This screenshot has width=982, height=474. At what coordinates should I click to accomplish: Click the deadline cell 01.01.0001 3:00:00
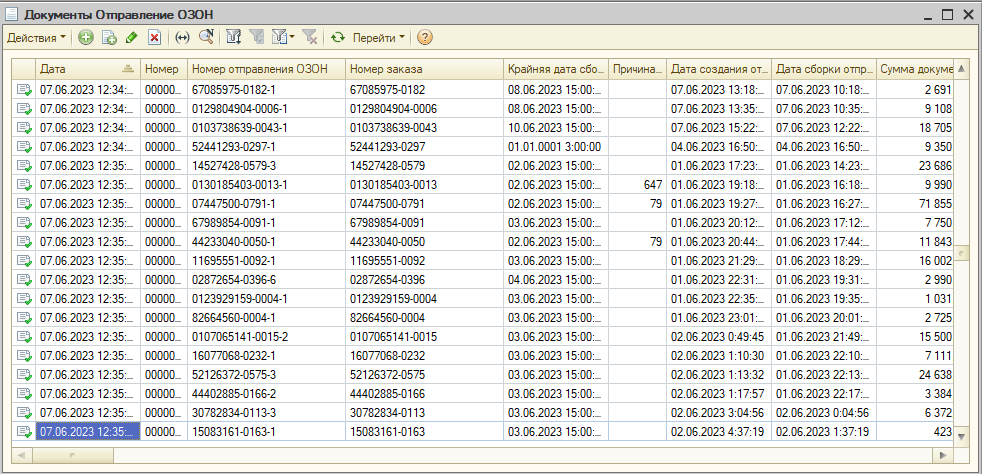(556, 147)
